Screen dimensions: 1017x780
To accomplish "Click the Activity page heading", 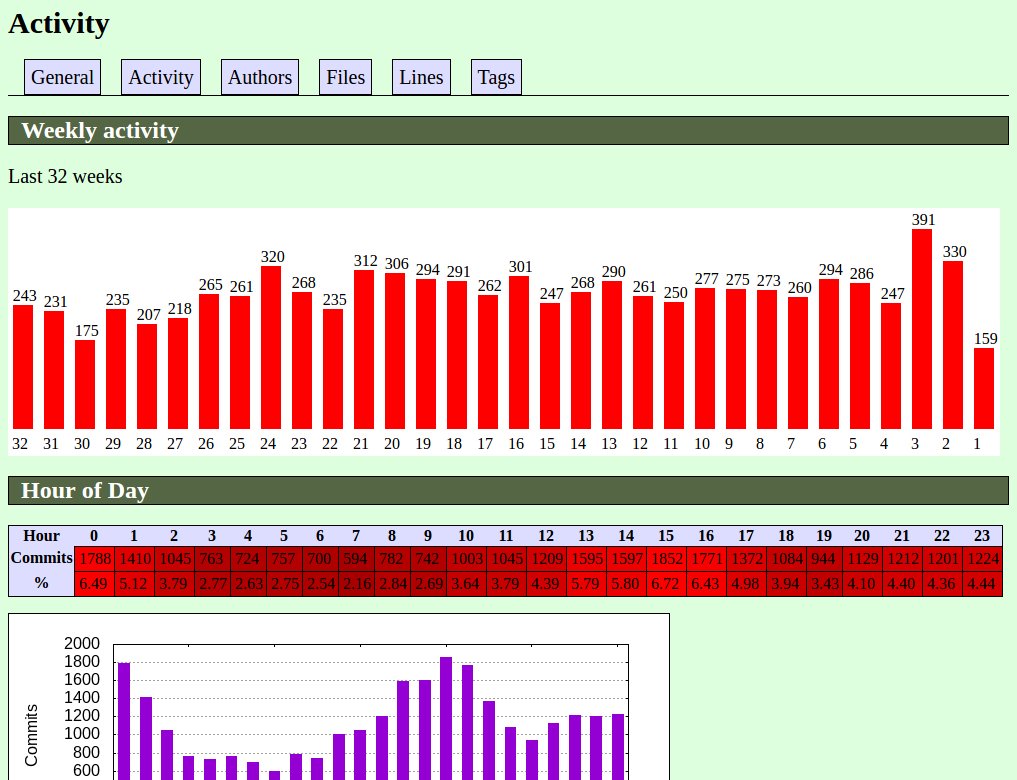I will coord(58,24).
